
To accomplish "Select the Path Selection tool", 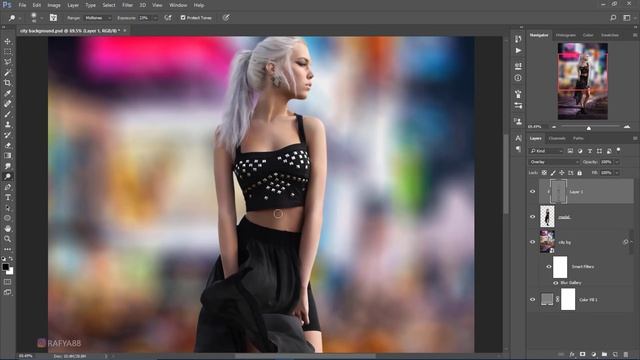I will pyautogui.click(x=7, y=208).
